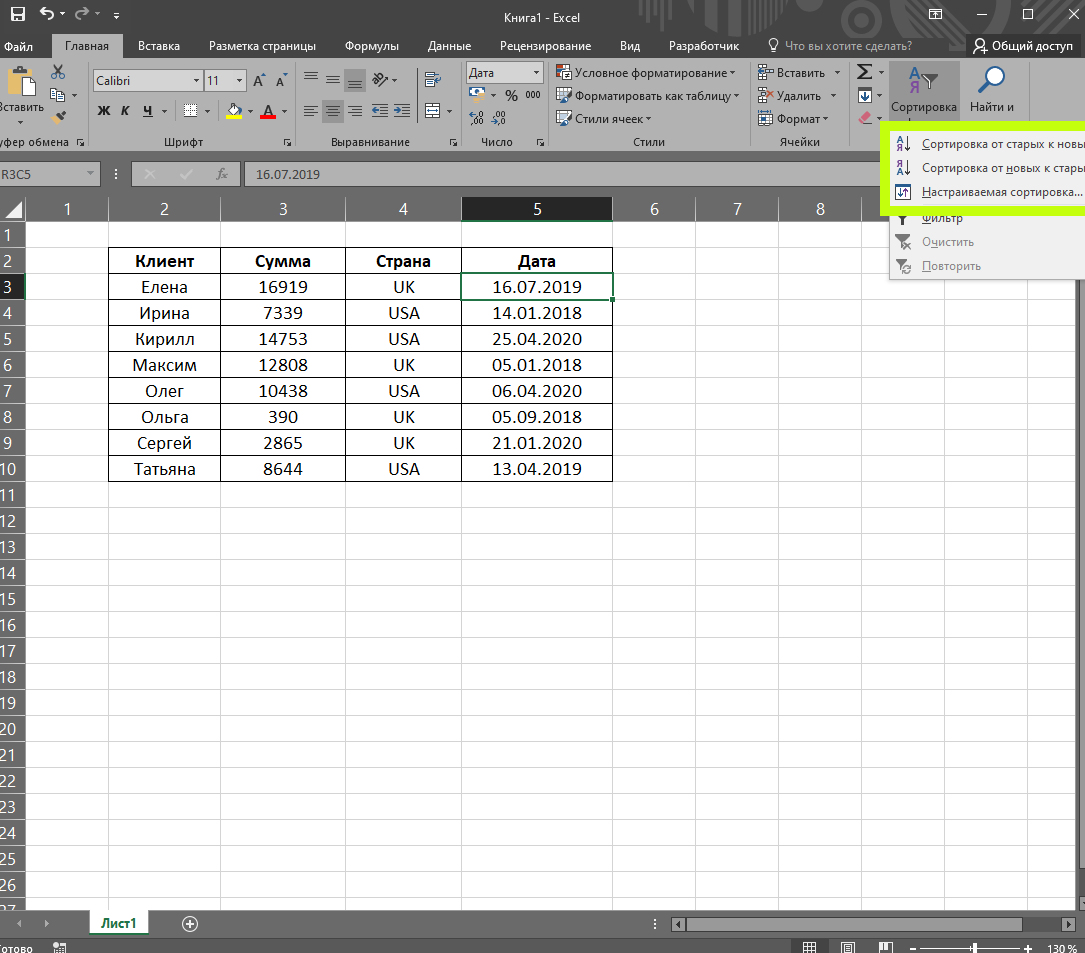The height and width of the screenshot is (953, 1085).
Task: Click the Cut scissors icon
Action: pos(58,72)
